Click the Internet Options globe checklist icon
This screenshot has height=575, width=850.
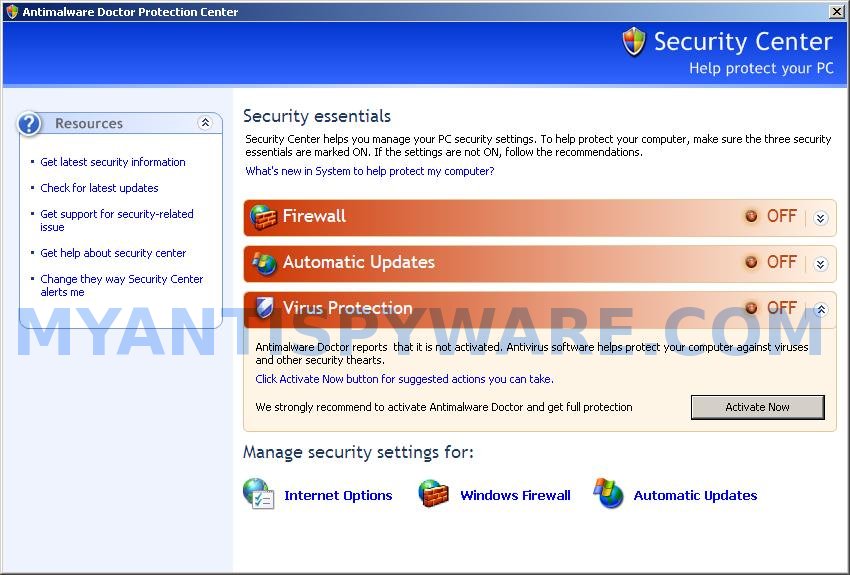click(x=259, y=494)
